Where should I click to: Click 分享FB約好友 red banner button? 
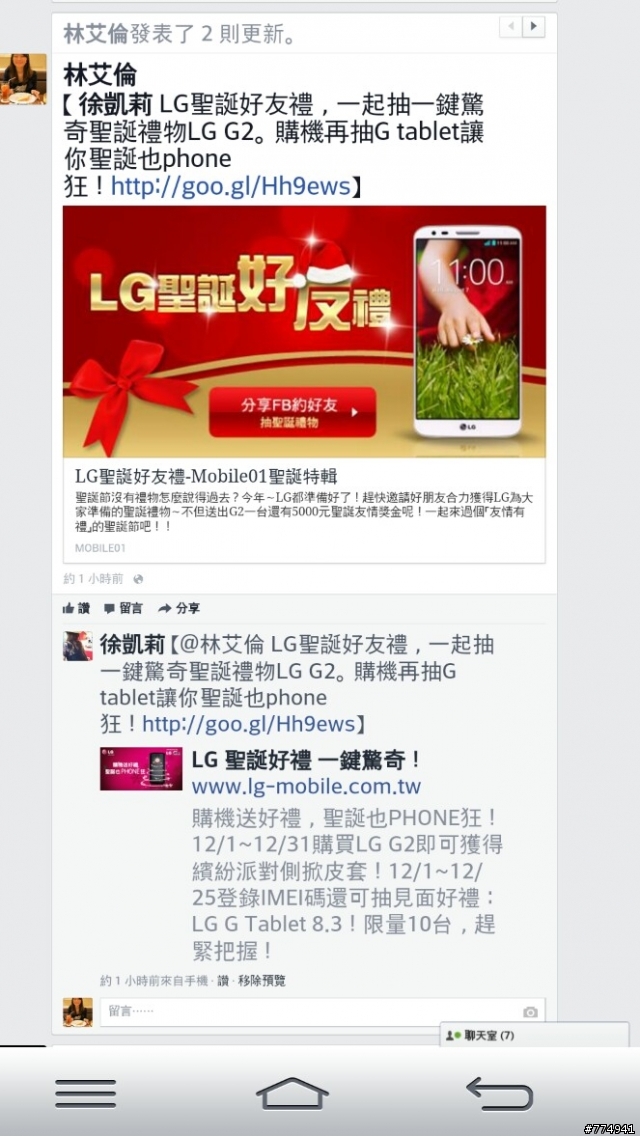[x=292, y=412]
